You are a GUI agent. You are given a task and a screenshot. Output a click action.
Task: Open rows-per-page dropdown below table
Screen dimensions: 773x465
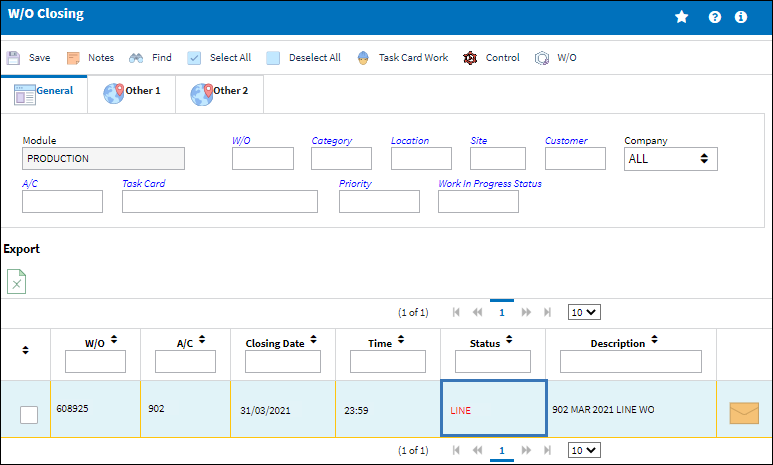tap(584, 450)
